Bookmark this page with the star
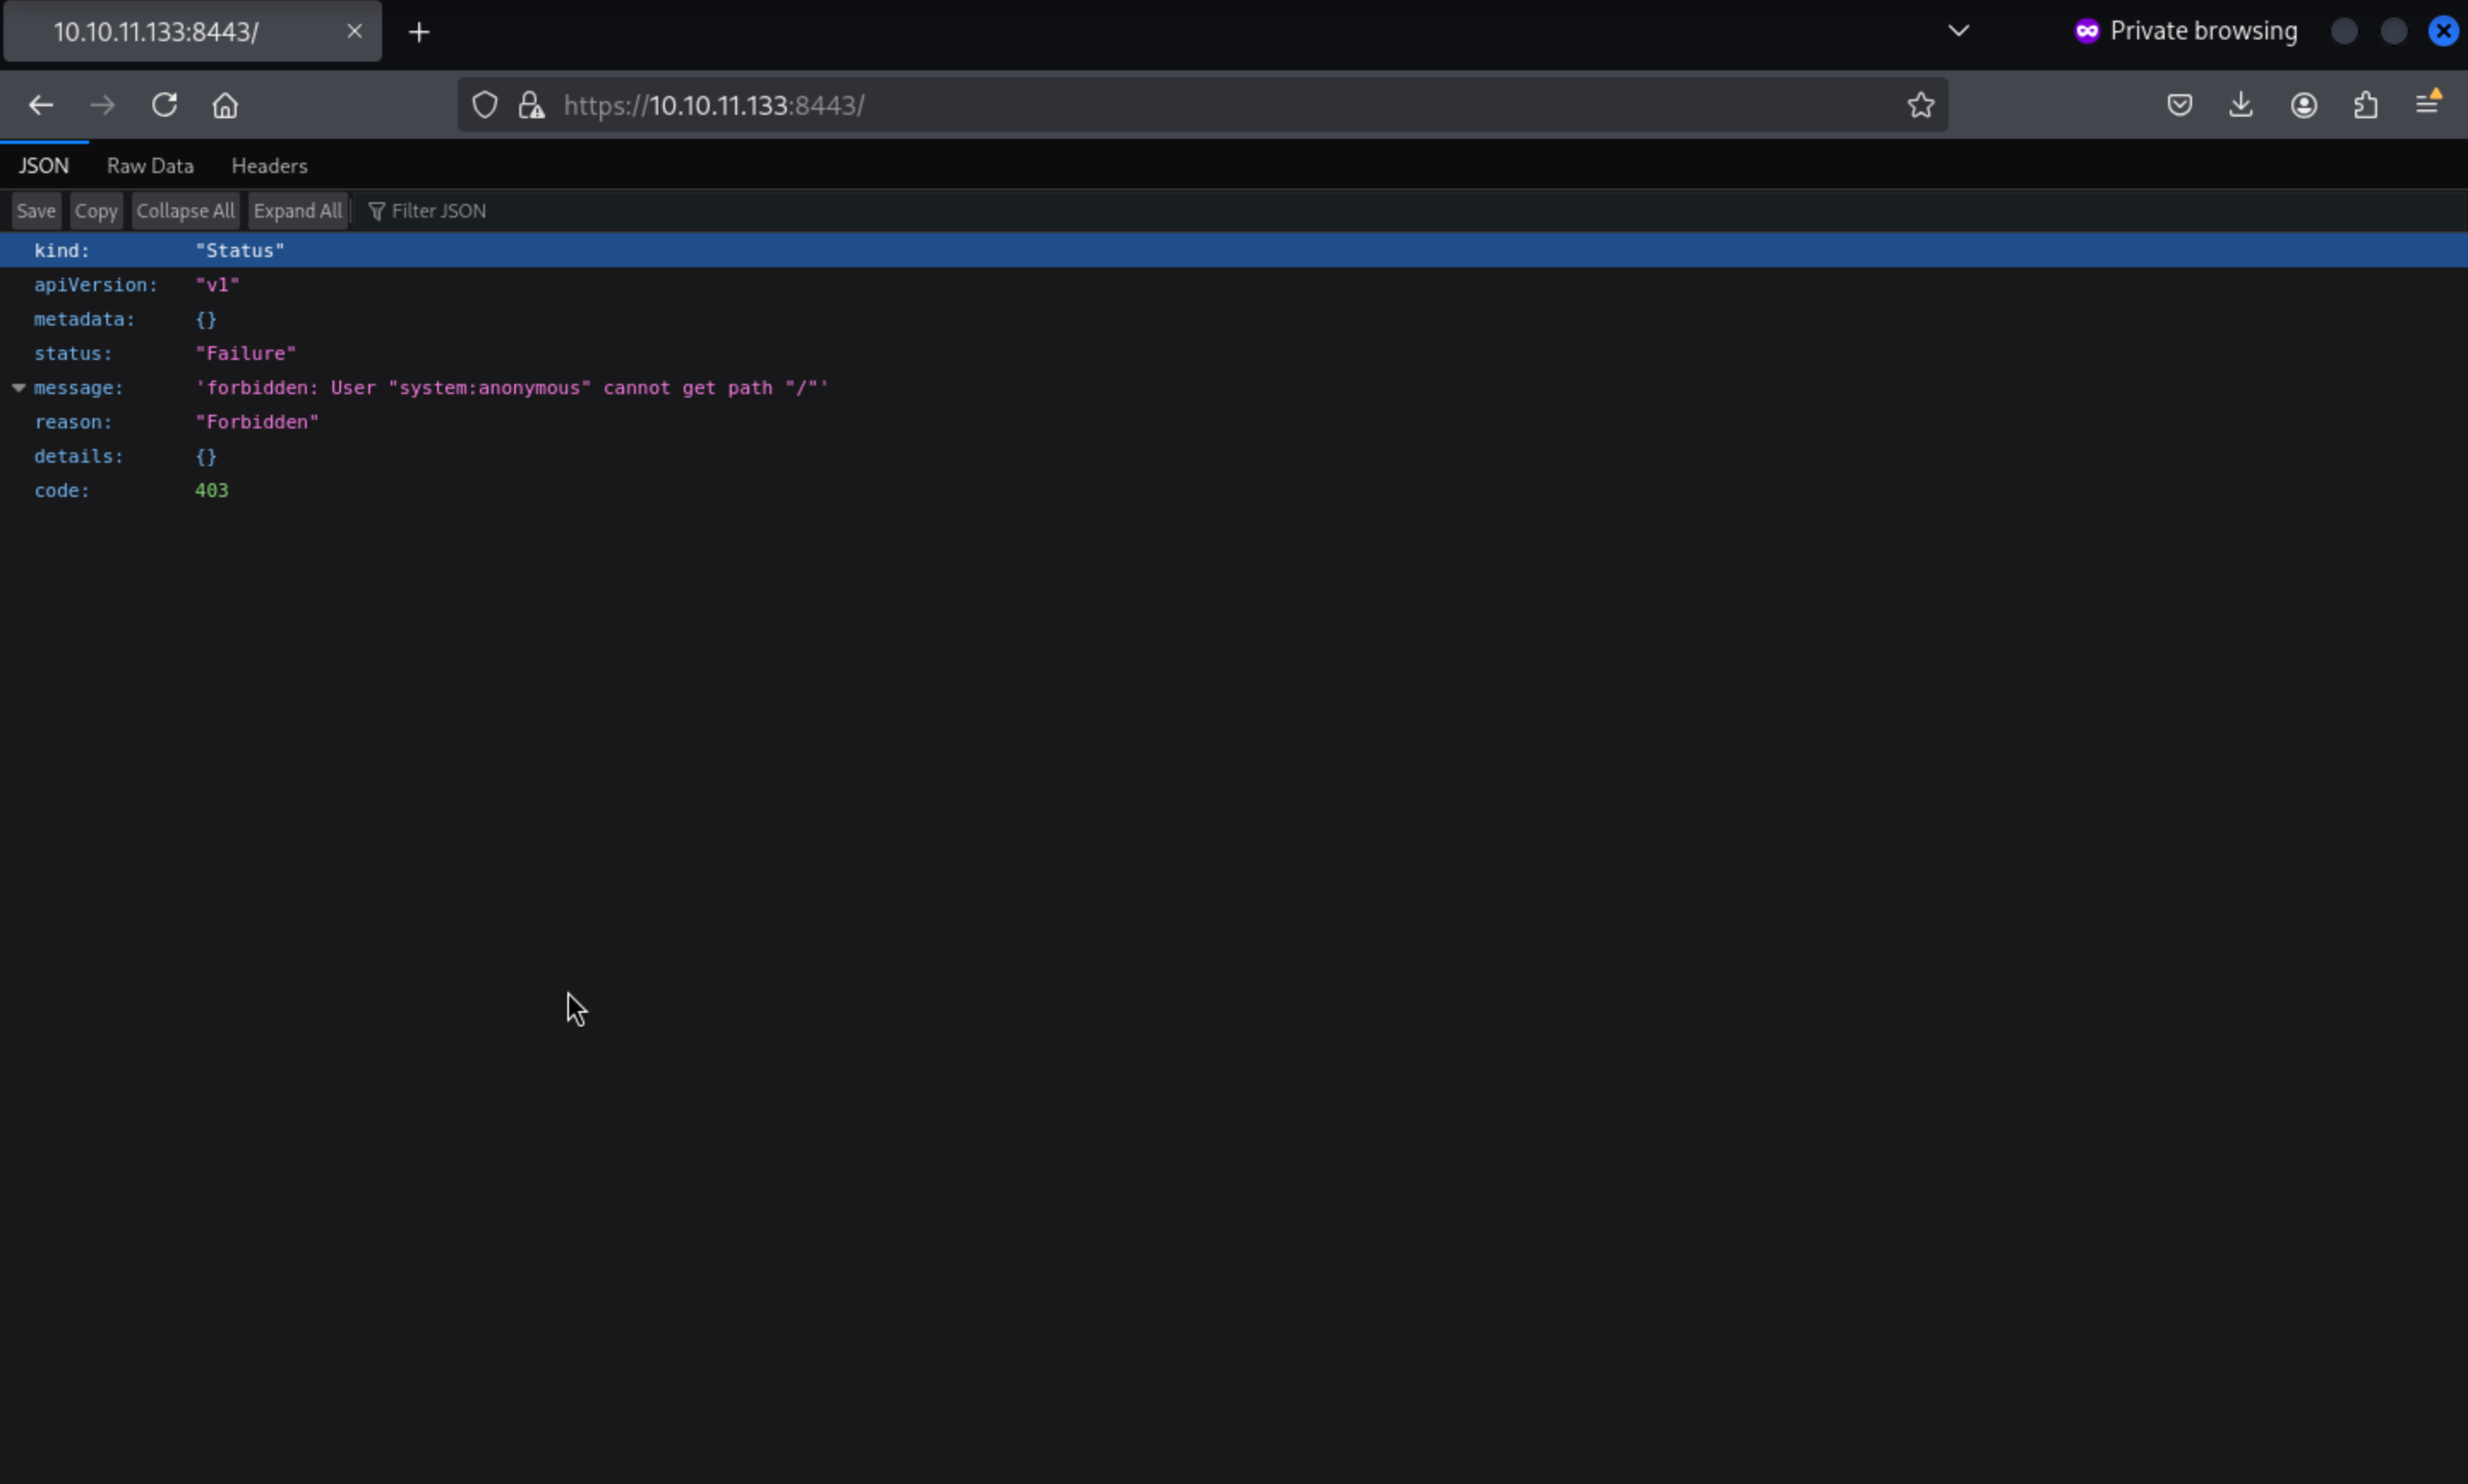Screen dimensions: 2468x1484 click(1920, 105)
